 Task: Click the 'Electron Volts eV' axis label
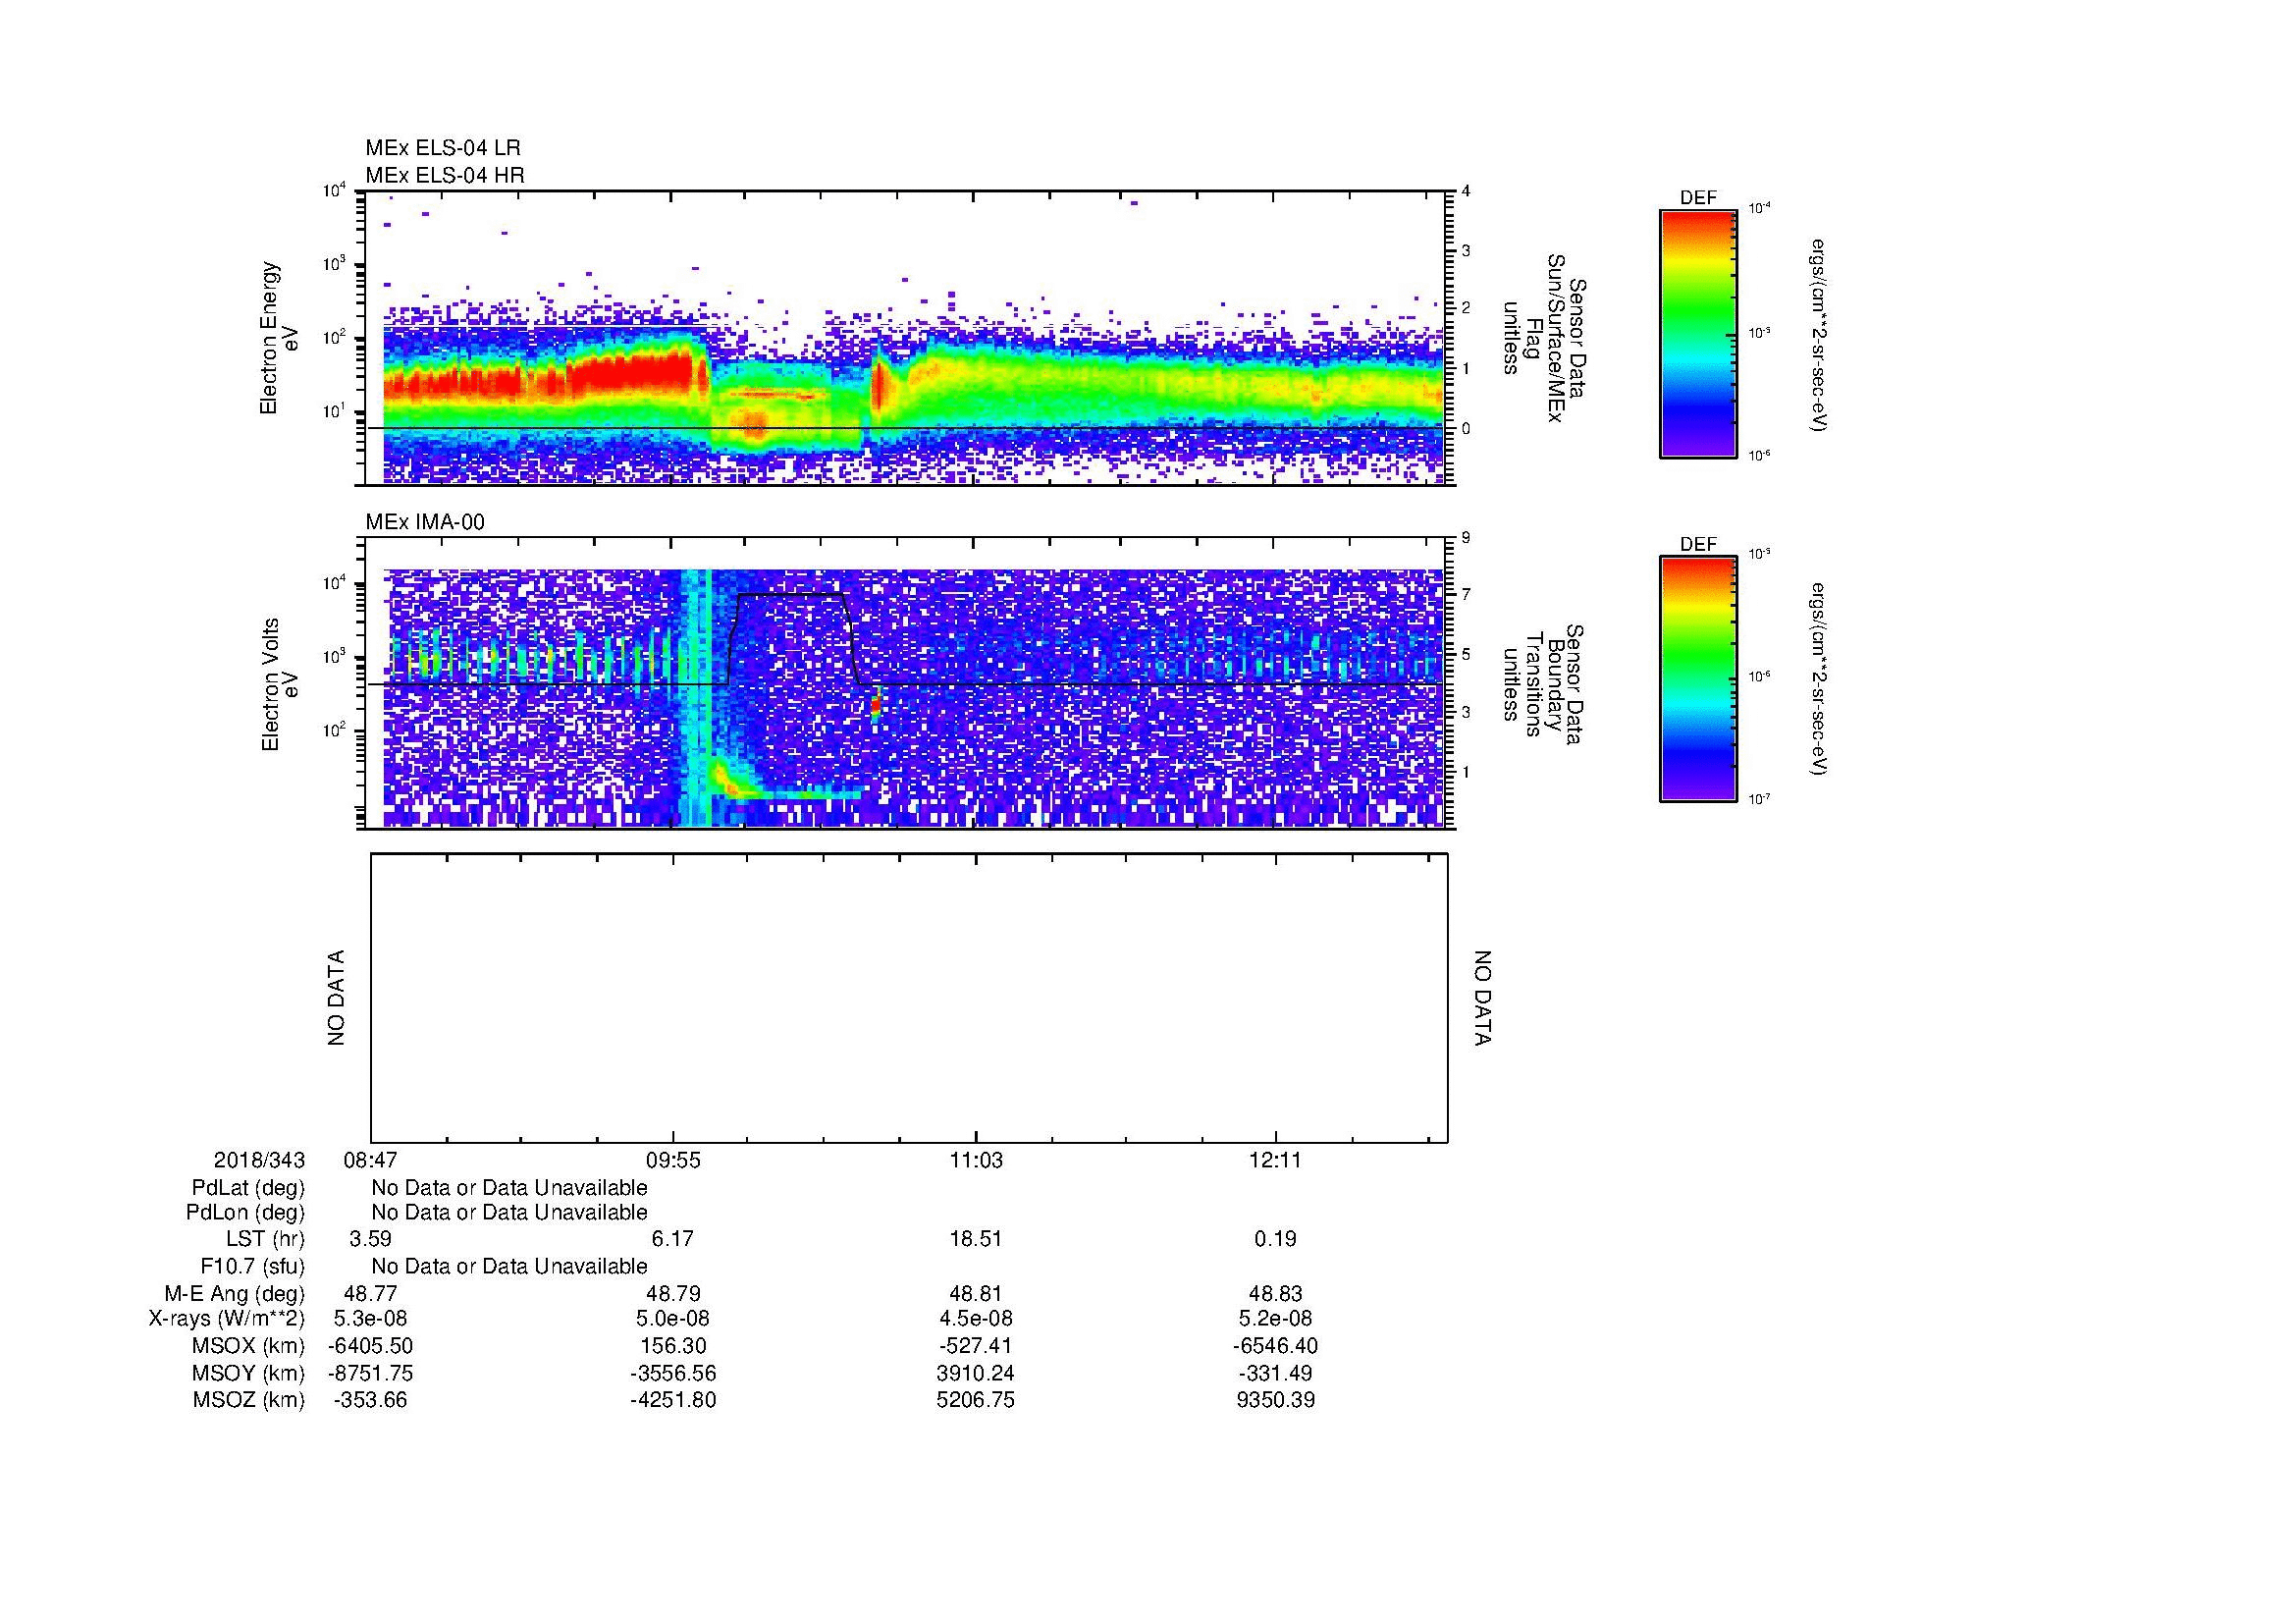pos(279,684)
